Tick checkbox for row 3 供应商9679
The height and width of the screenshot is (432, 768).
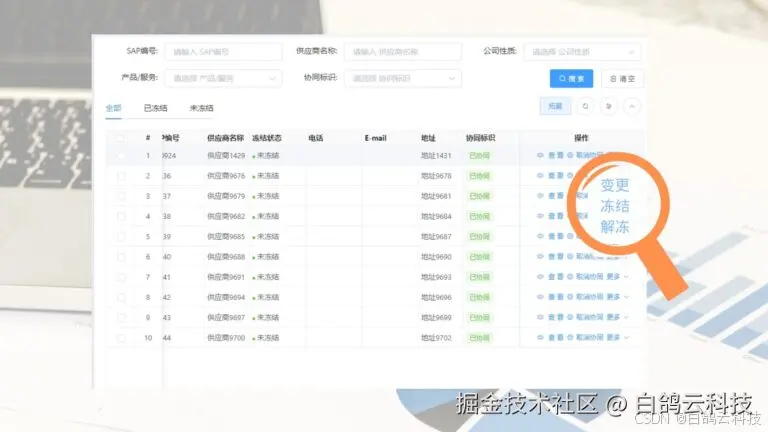(121, 196)
